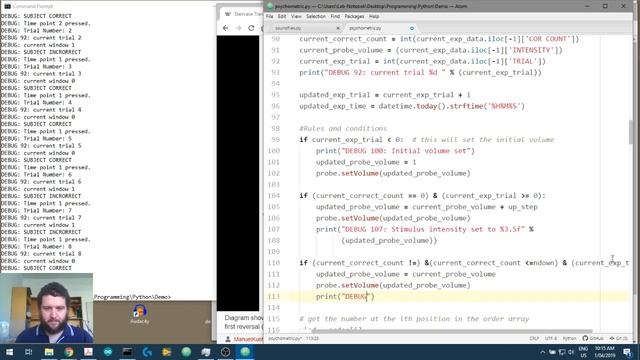The height and width of the screenshot is (360, 640).
Task: Open Atom's View menu
Action: 296,16
